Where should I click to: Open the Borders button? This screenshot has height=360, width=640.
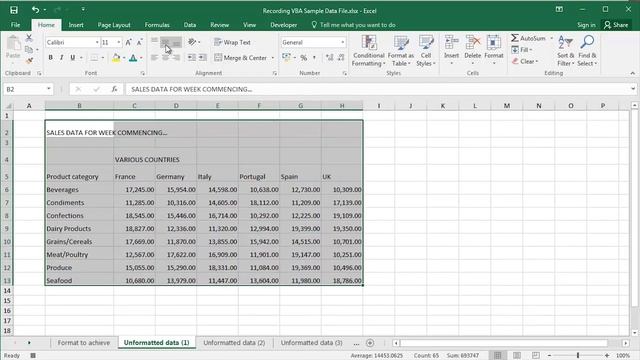coord(94,58)
